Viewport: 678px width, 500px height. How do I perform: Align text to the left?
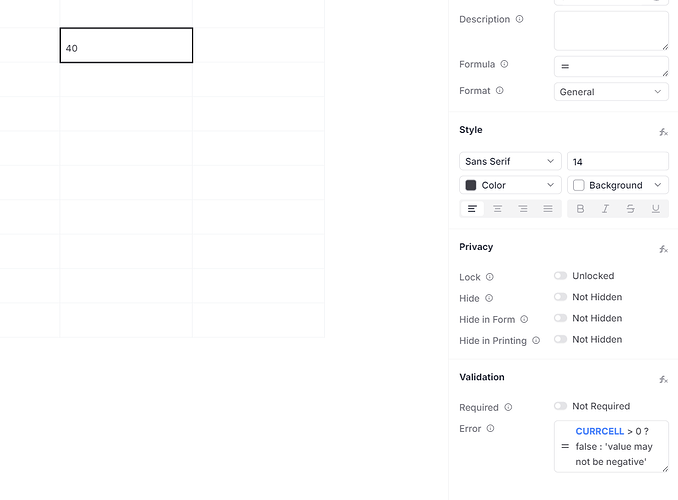(473, 209)
